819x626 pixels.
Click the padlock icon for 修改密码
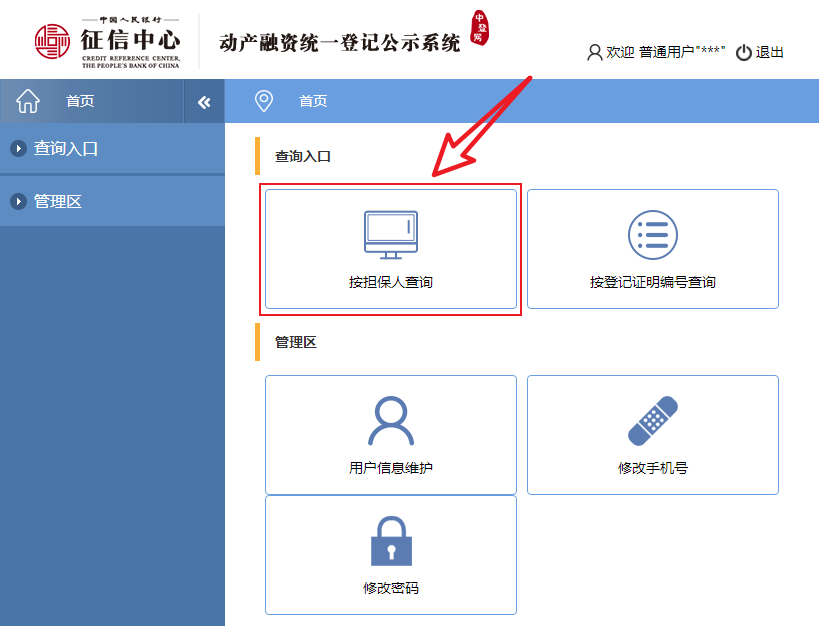390,541
